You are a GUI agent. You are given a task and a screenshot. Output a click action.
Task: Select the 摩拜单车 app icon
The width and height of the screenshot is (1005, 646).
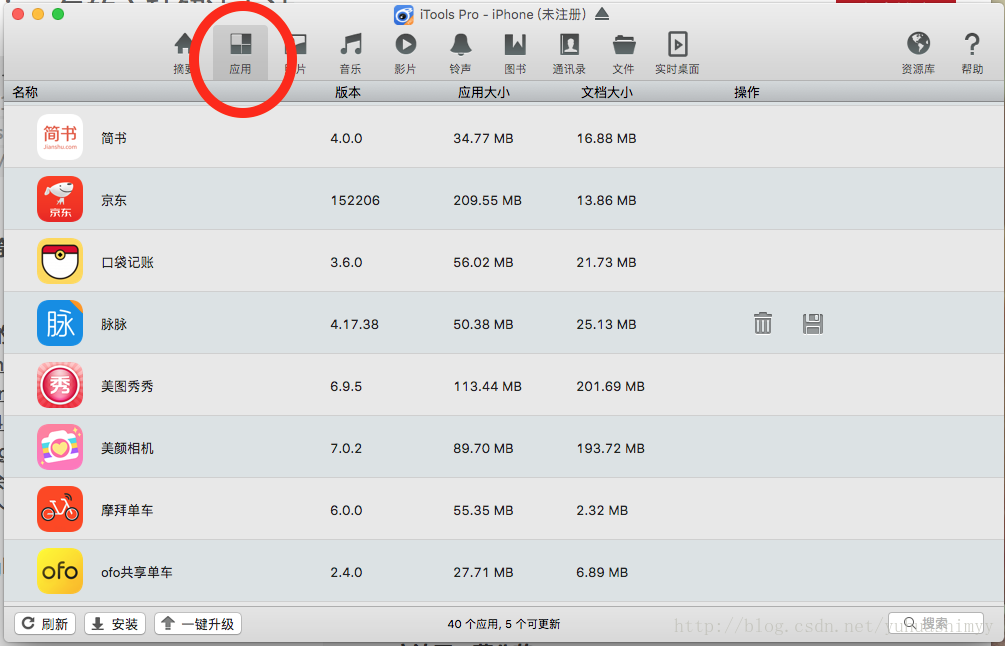tap(60, 509)
